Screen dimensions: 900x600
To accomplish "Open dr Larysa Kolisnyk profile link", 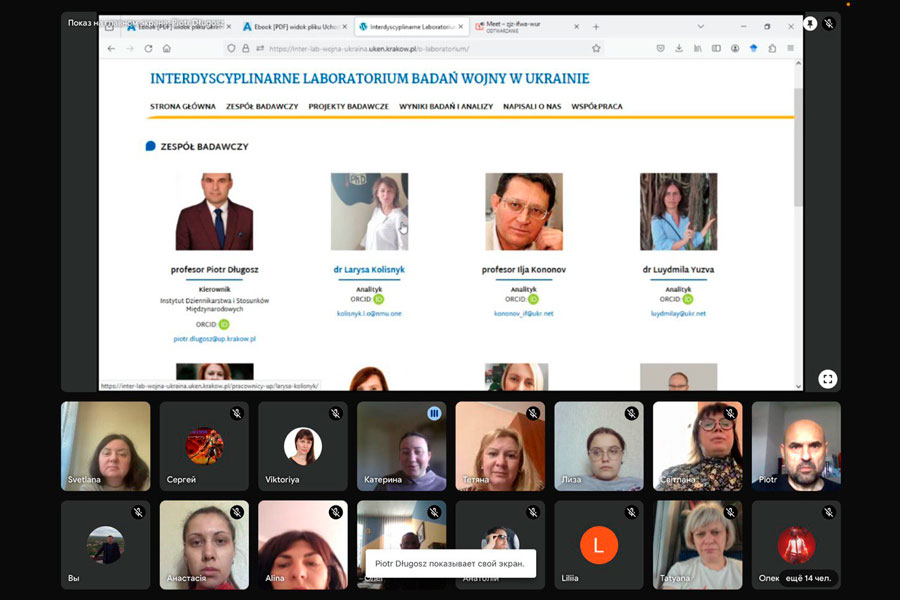I will tap(369, 269).
